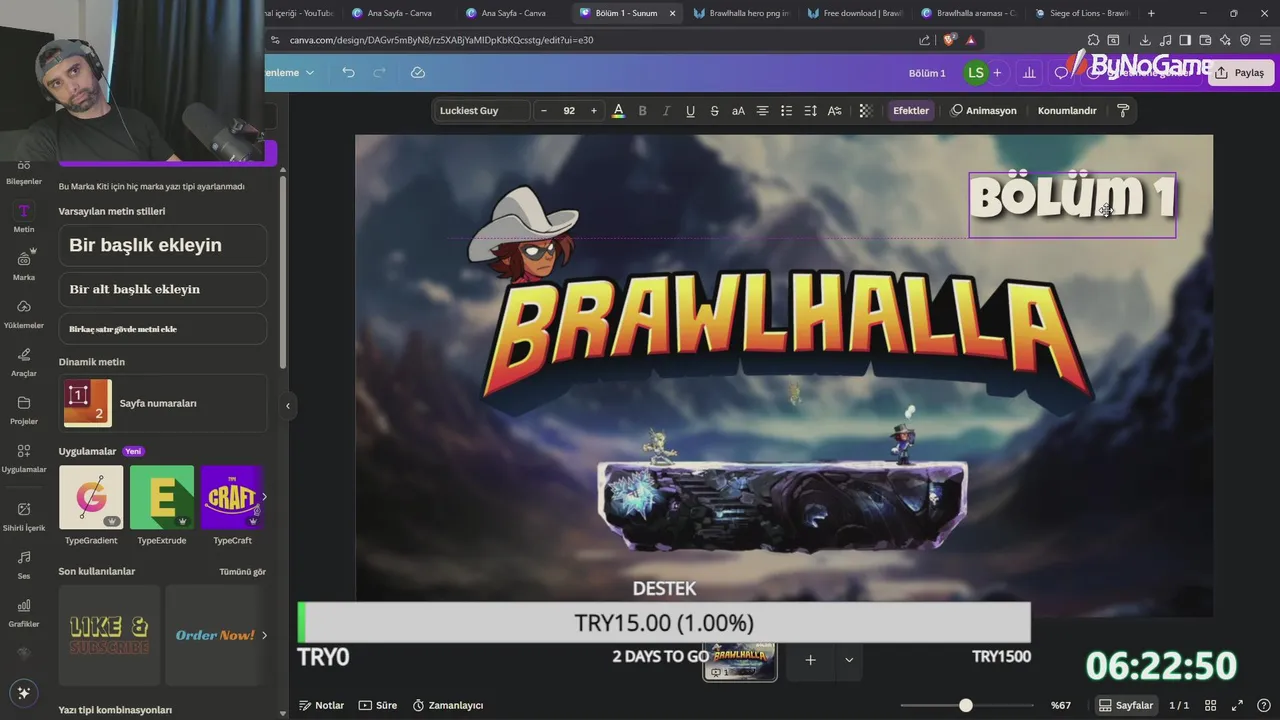
Task: Select the copy style paint roller
Action: point(1123,111)
